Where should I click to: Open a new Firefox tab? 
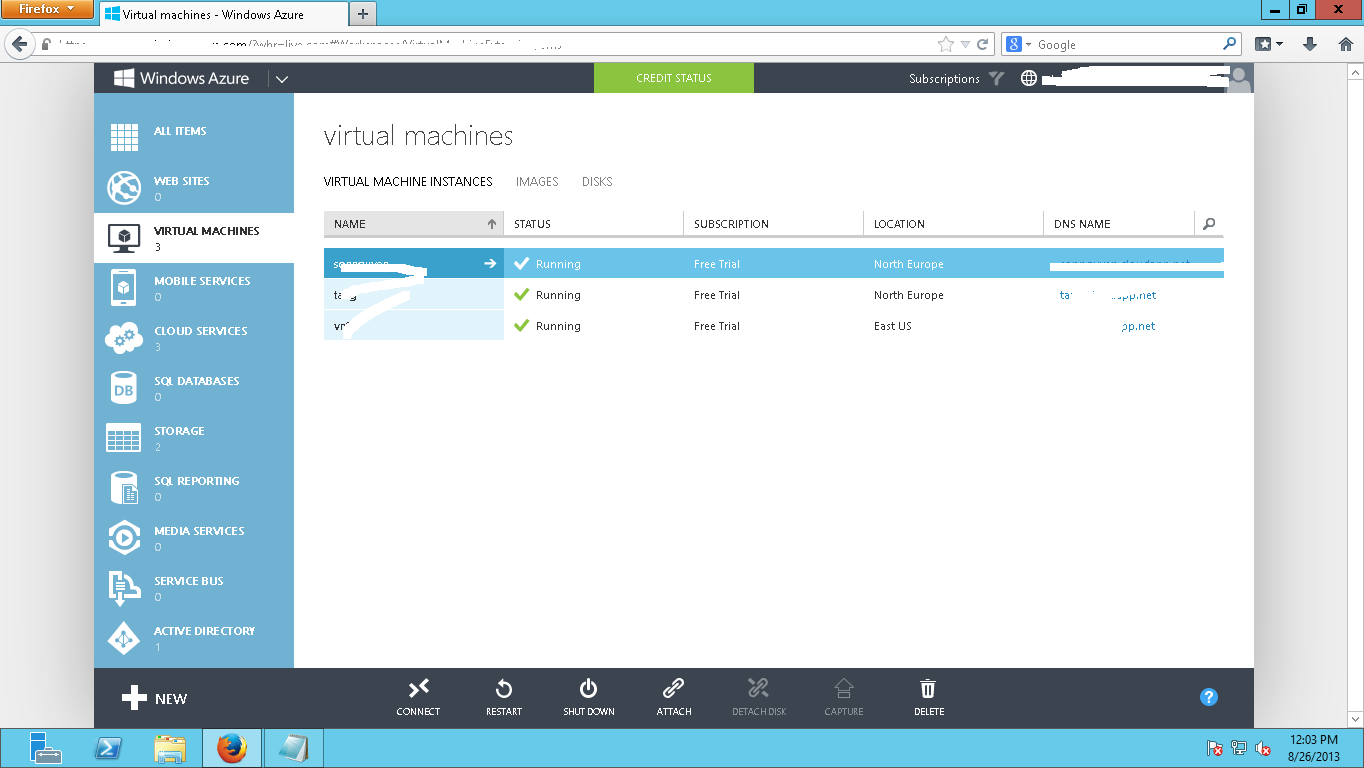pyautogui.click(x=363, y=13)
